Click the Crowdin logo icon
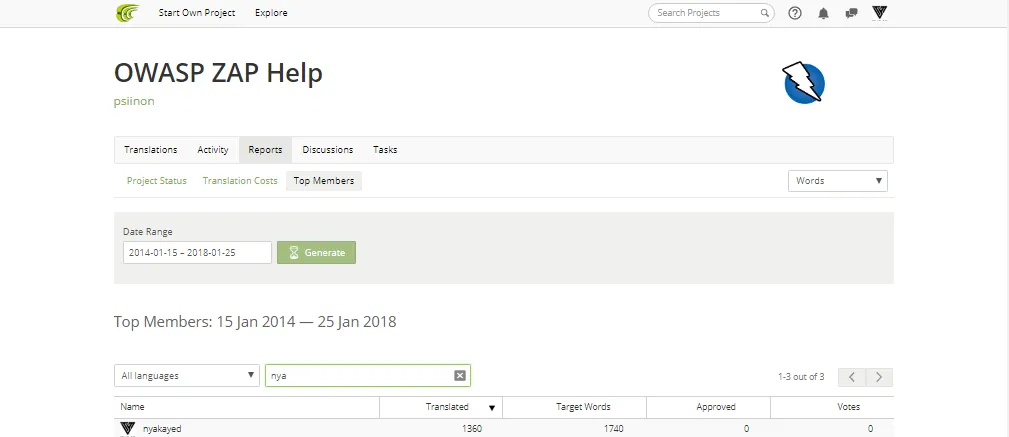Viewport: 1009px width, 437px height. 127,13
